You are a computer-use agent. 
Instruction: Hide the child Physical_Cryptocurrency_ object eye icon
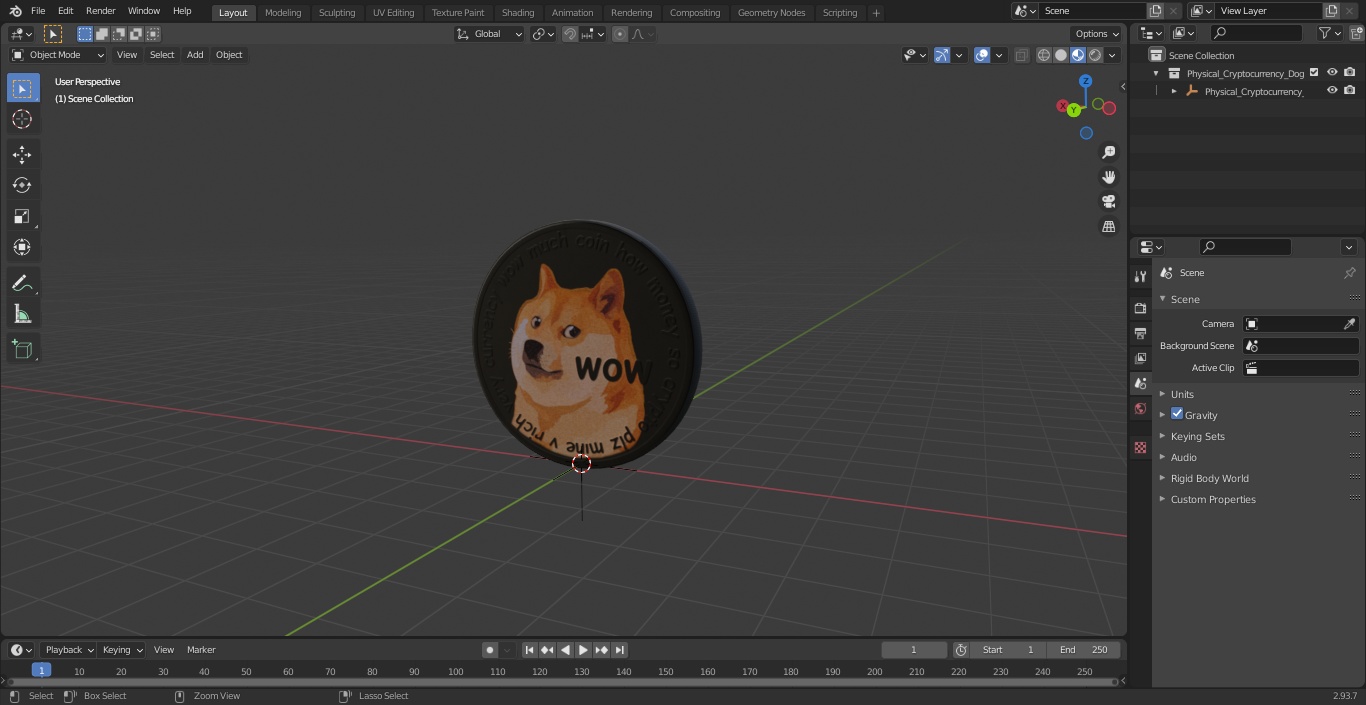coord(1332,90)
